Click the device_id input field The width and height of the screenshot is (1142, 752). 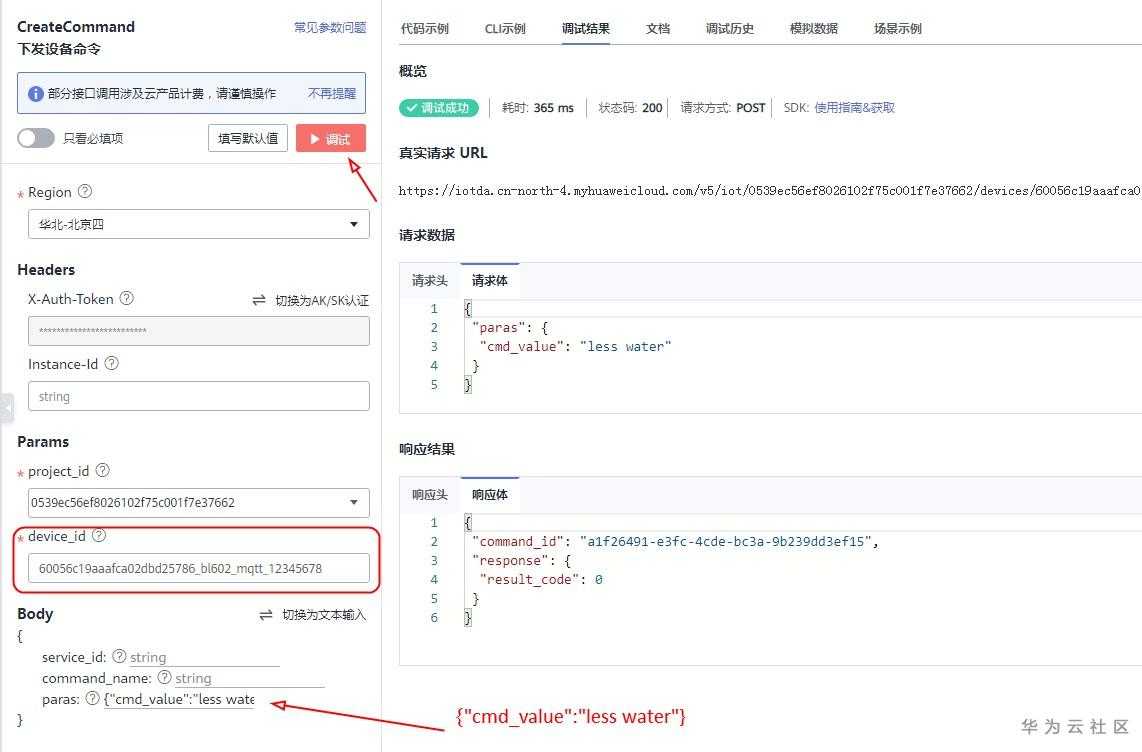pyautogui.click(x=199, y=568)
